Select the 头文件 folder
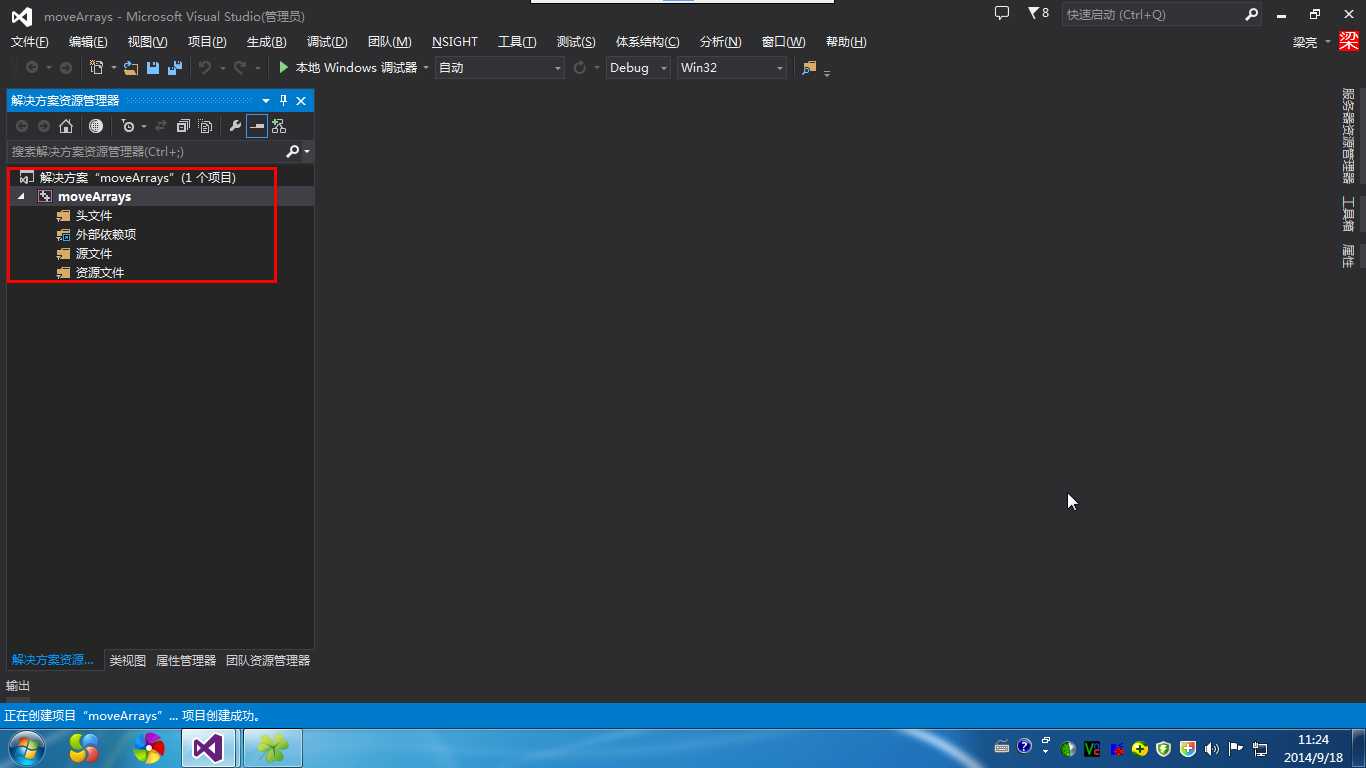This screenshot has height=768, width=1366. point(94,215)
